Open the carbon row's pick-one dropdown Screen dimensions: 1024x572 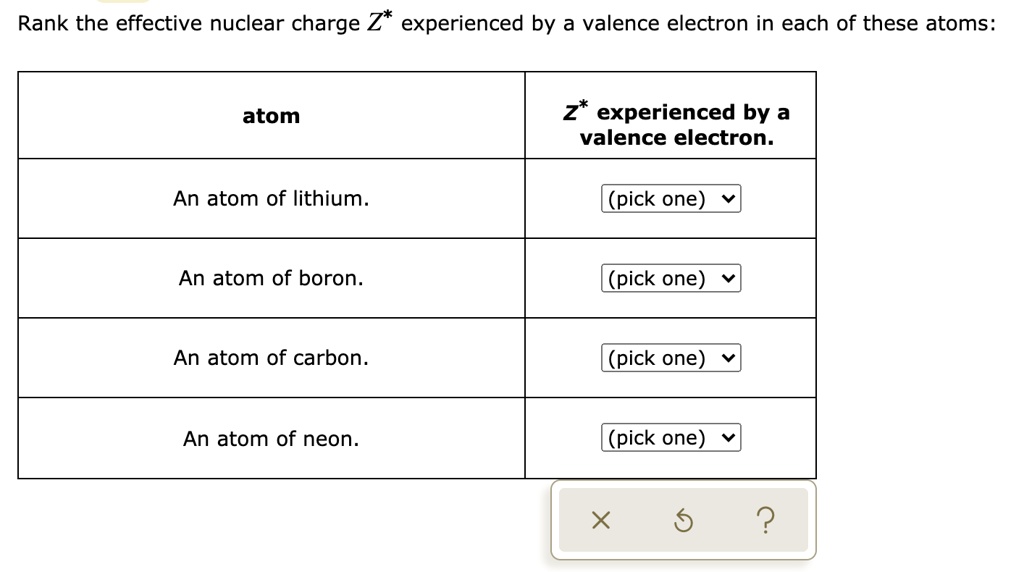pyautogui.click(x=671, y=358)
